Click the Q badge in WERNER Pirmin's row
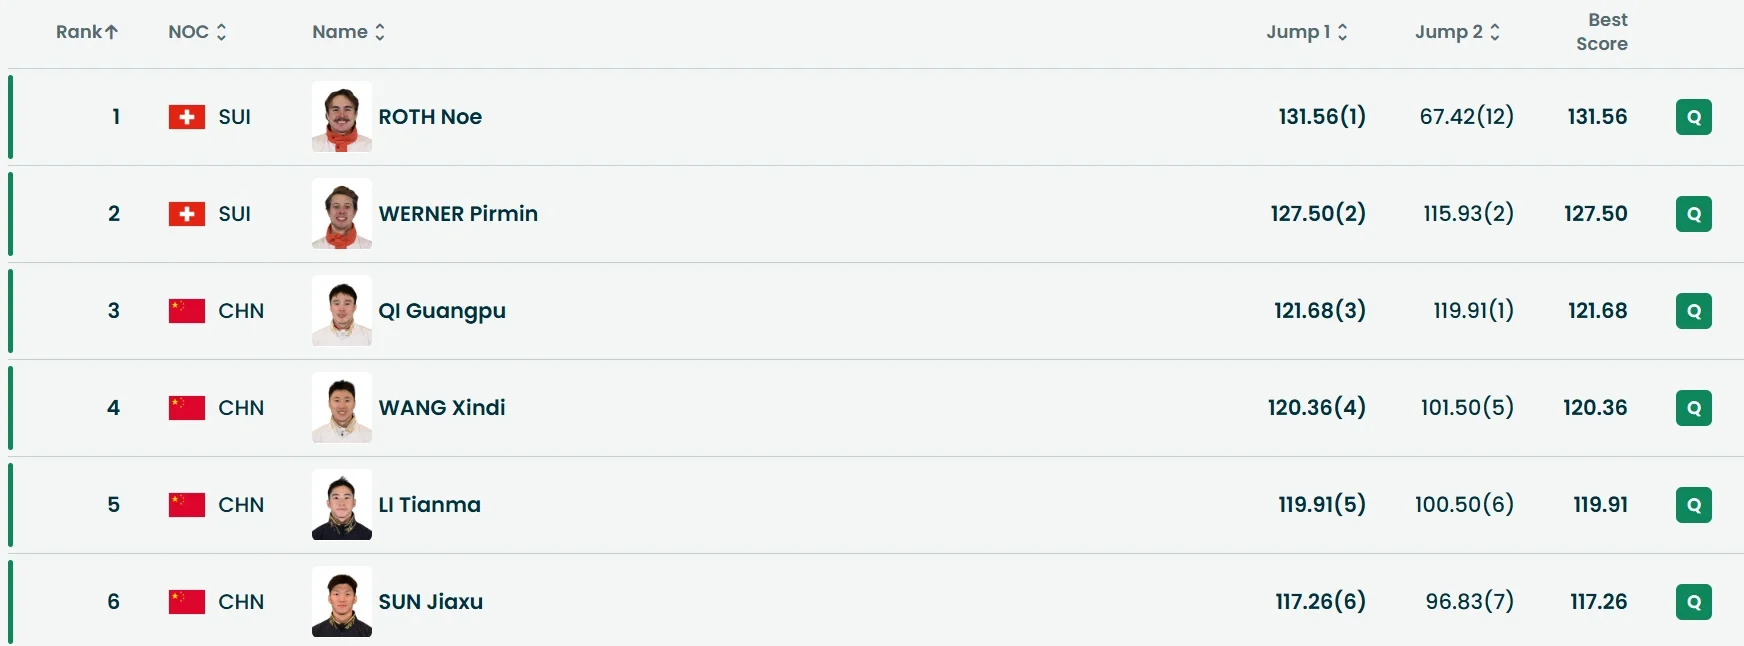The image size is (1744, 646). point(1693,214)
